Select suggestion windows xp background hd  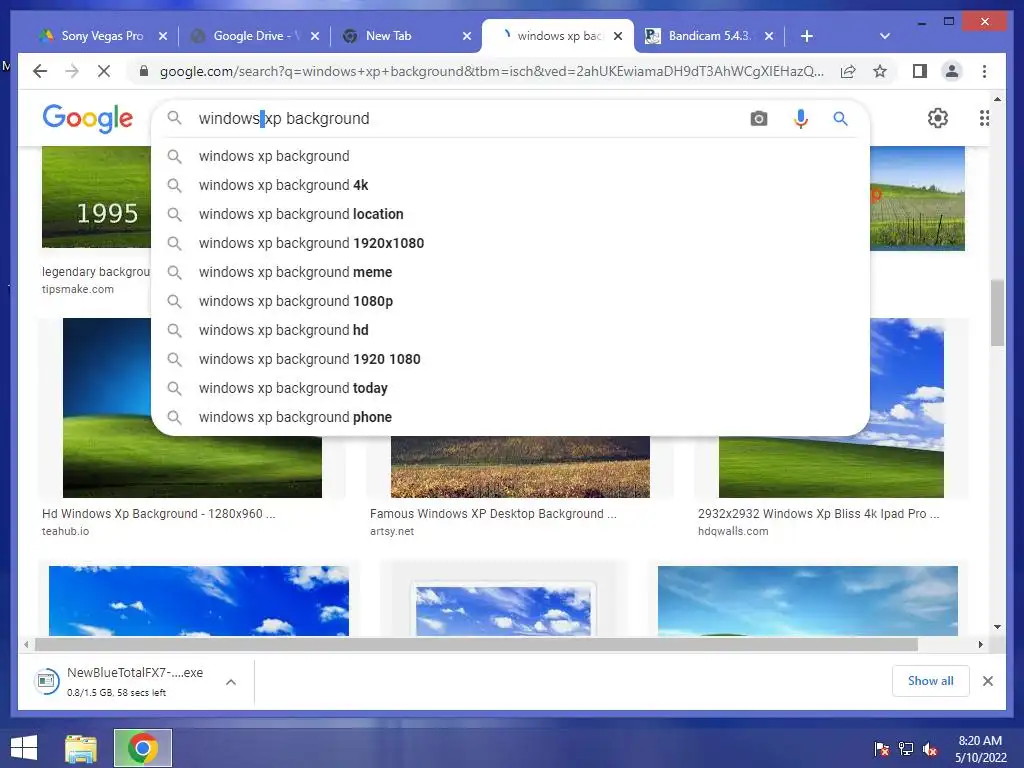point(510,330)
